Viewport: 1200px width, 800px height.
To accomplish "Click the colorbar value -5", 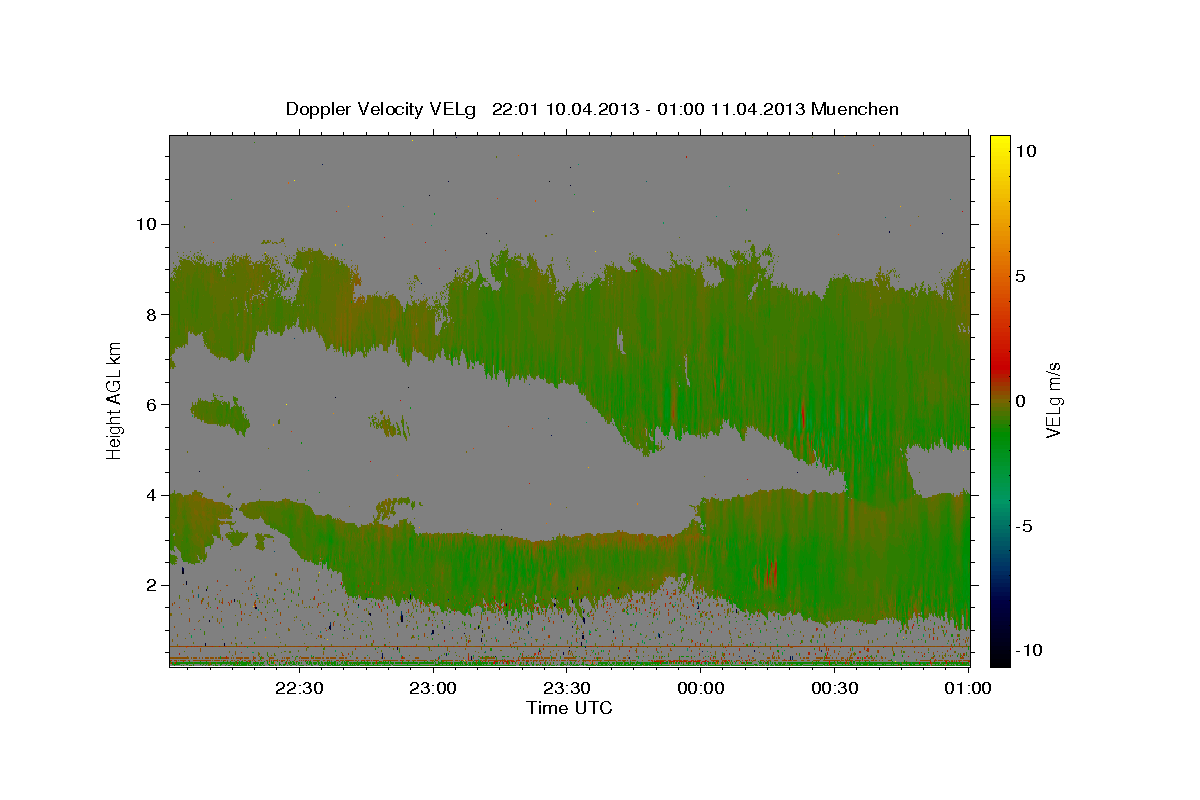I will 1024,526.
